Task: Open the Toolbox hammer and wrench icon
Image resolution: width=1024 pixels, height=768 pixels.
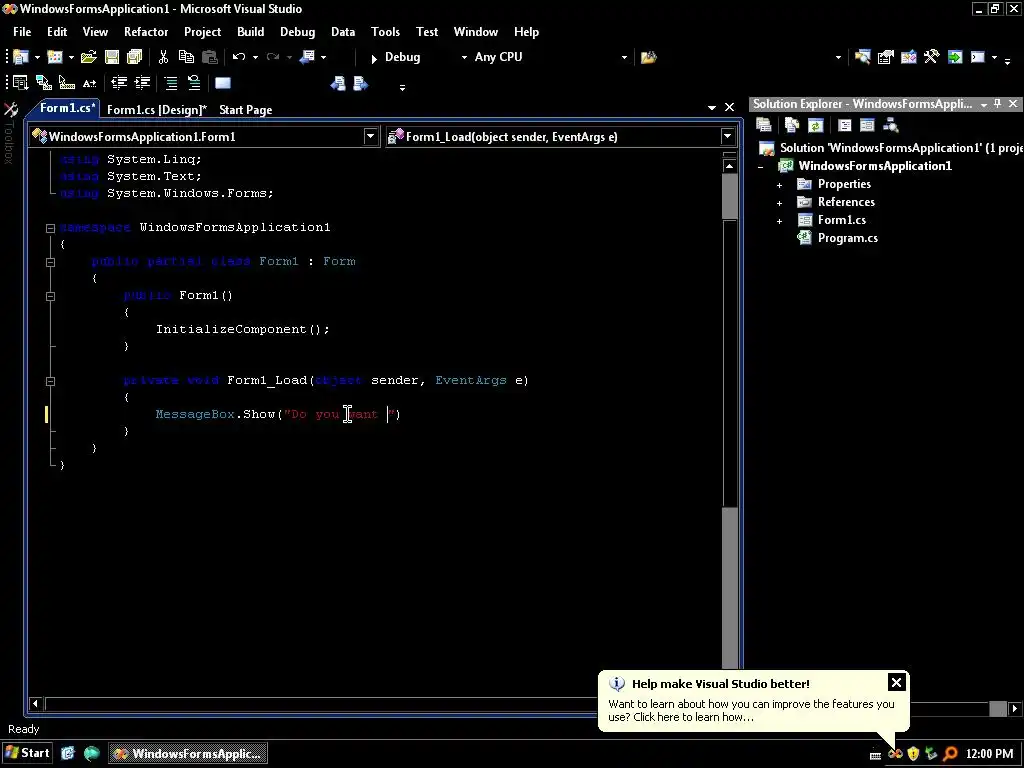Action: [x=931, y=57]
